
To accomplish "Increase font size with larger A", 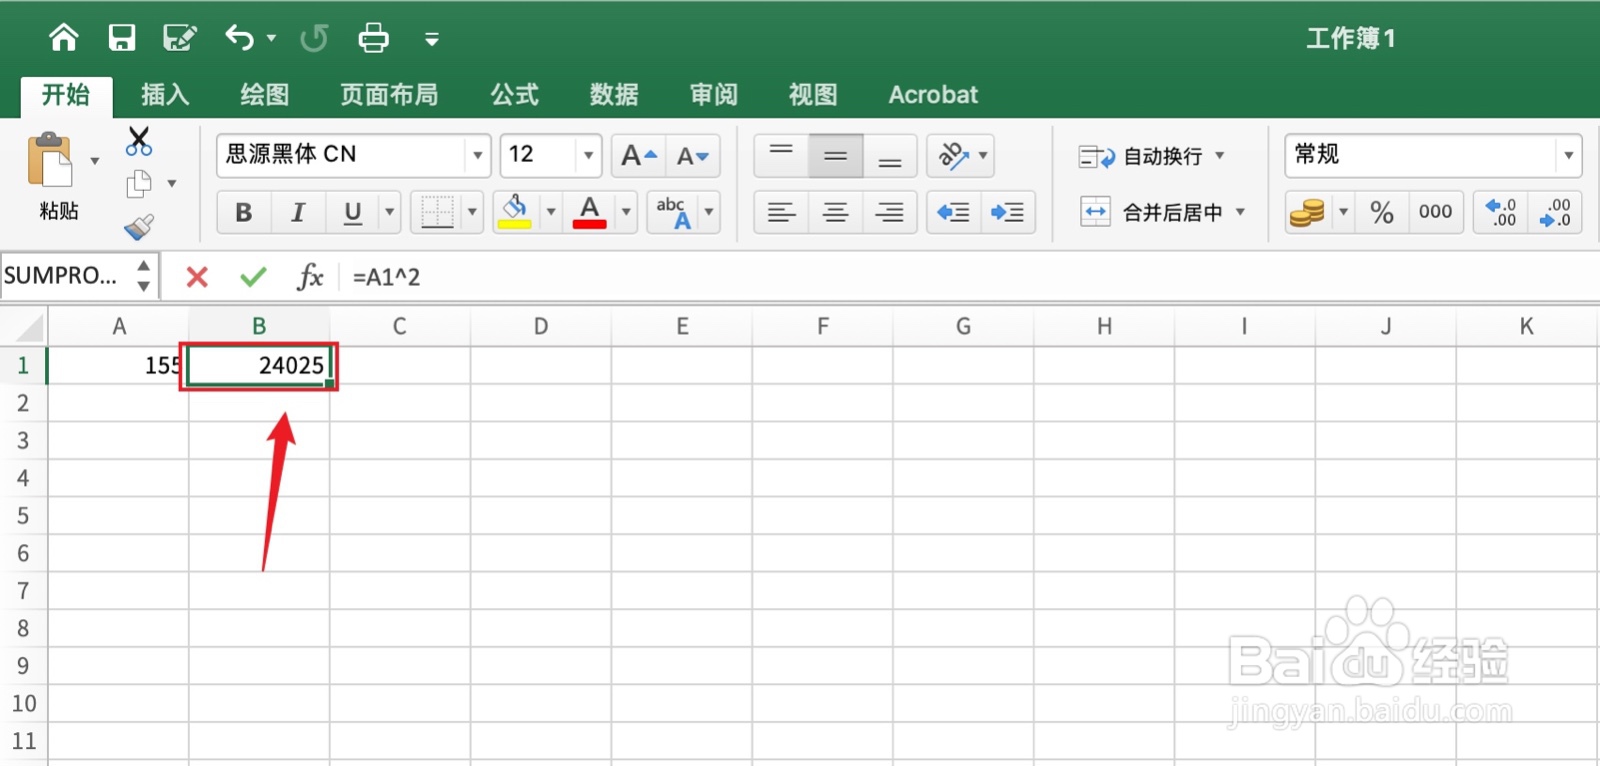I will pyautogui.click(x=639, y=156).
